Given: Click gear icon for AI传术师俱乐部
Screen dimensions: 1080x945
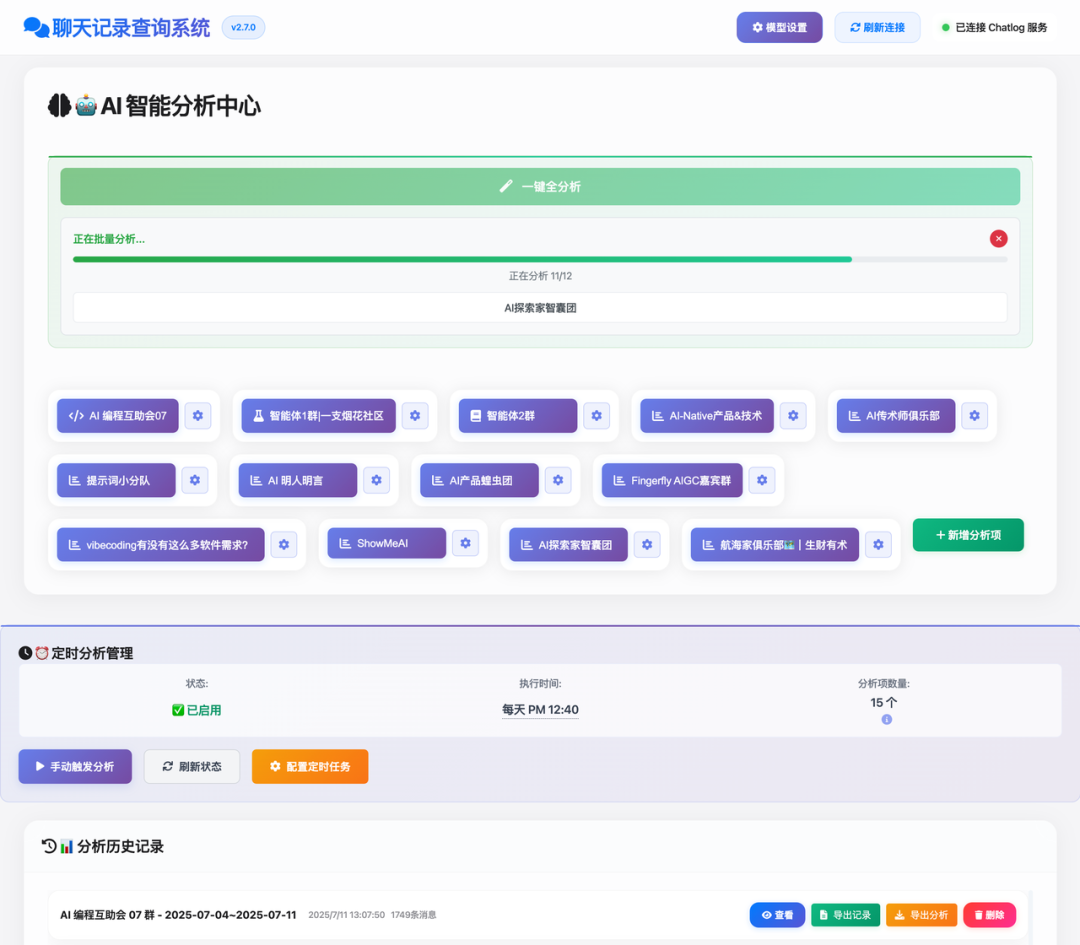Looking at the screenshot, I should [x=975, y=416].
